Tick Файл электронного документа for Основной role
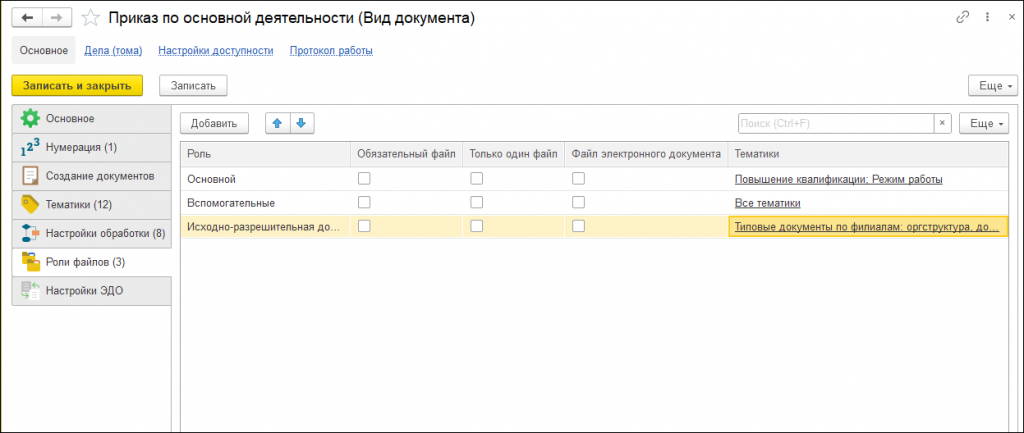1024x433 pixels. coord(578,178)
